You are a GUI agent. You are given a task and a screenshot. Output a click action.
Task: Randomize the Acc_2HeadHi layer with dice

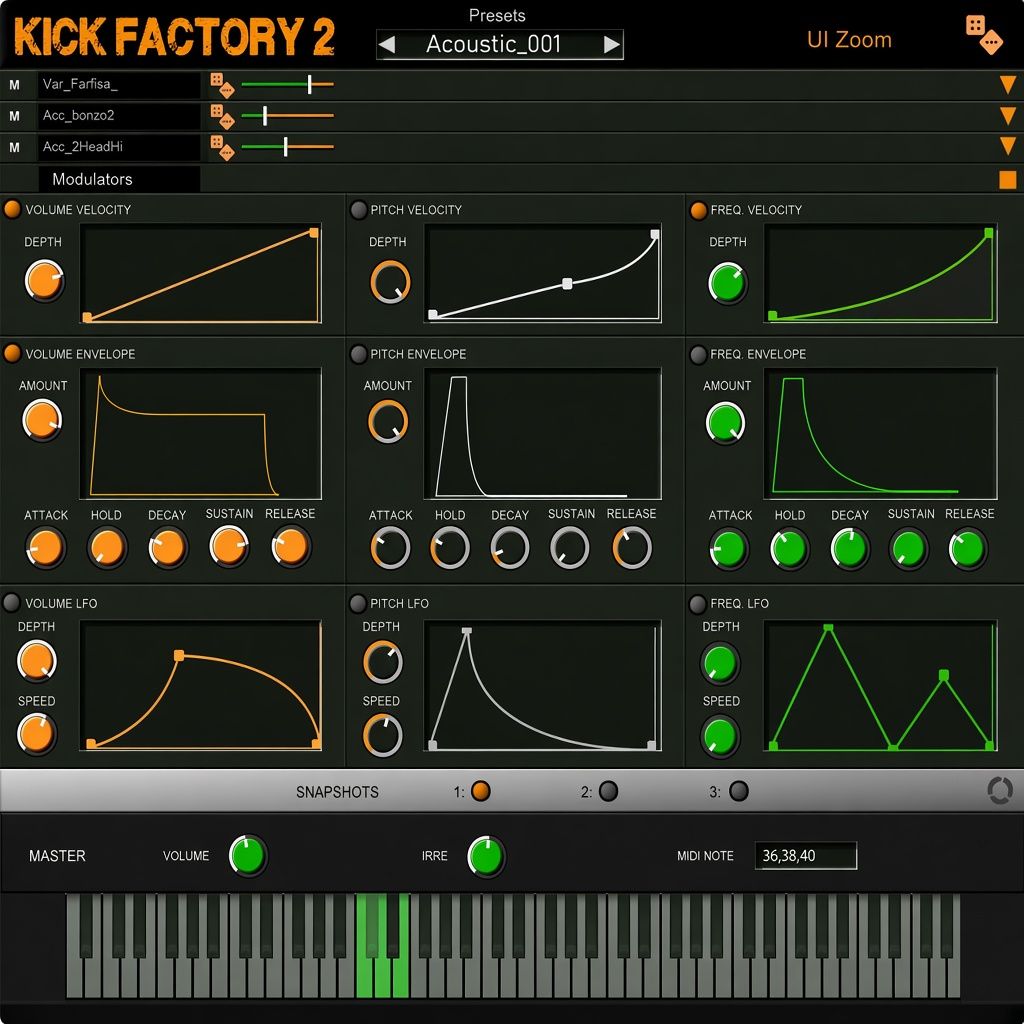(x=222, y=148)
